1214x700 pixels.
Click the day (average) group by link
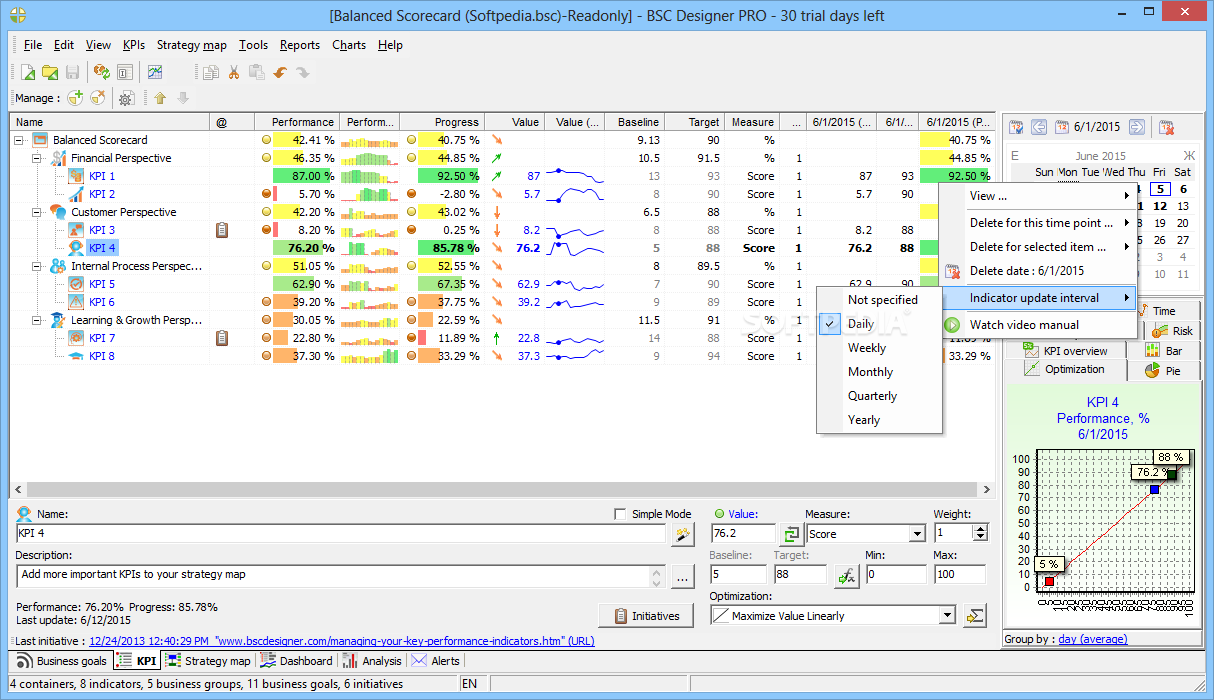coord(1092,639)
